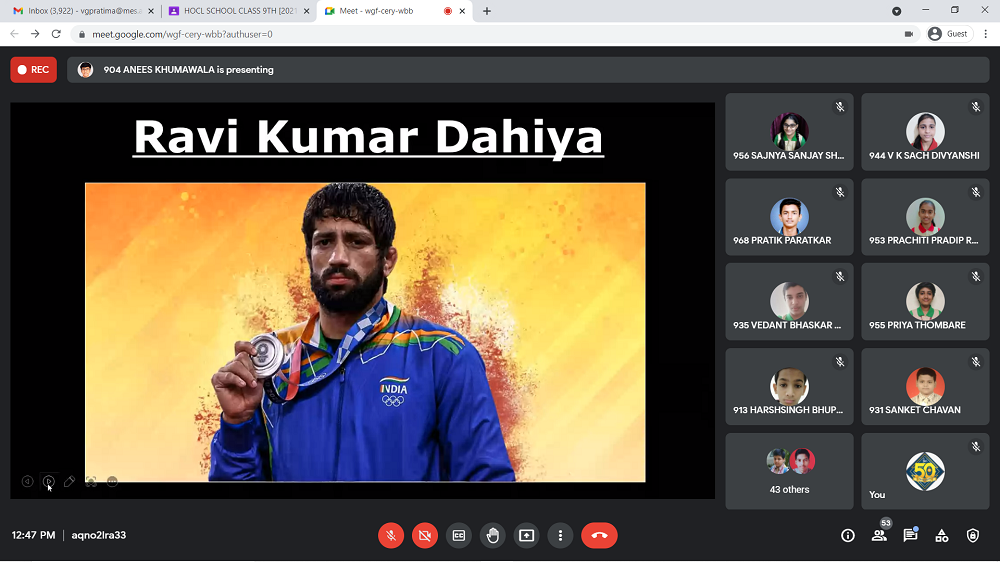Screen dimensions: 1000x562
Task: Unmute the microphone
Action: (391, 535)
